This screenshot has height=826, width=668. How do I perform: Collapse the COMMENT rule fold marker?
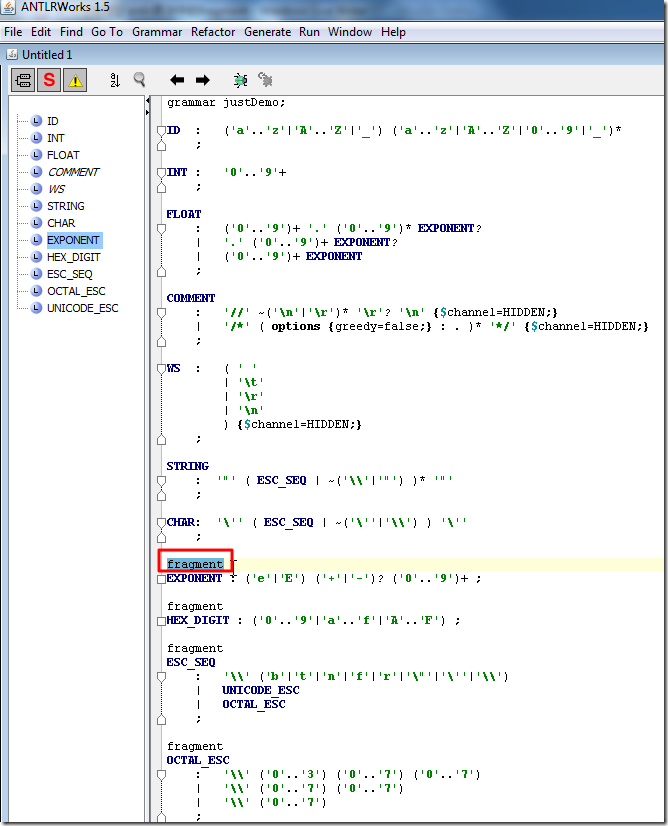coord(162,313)
